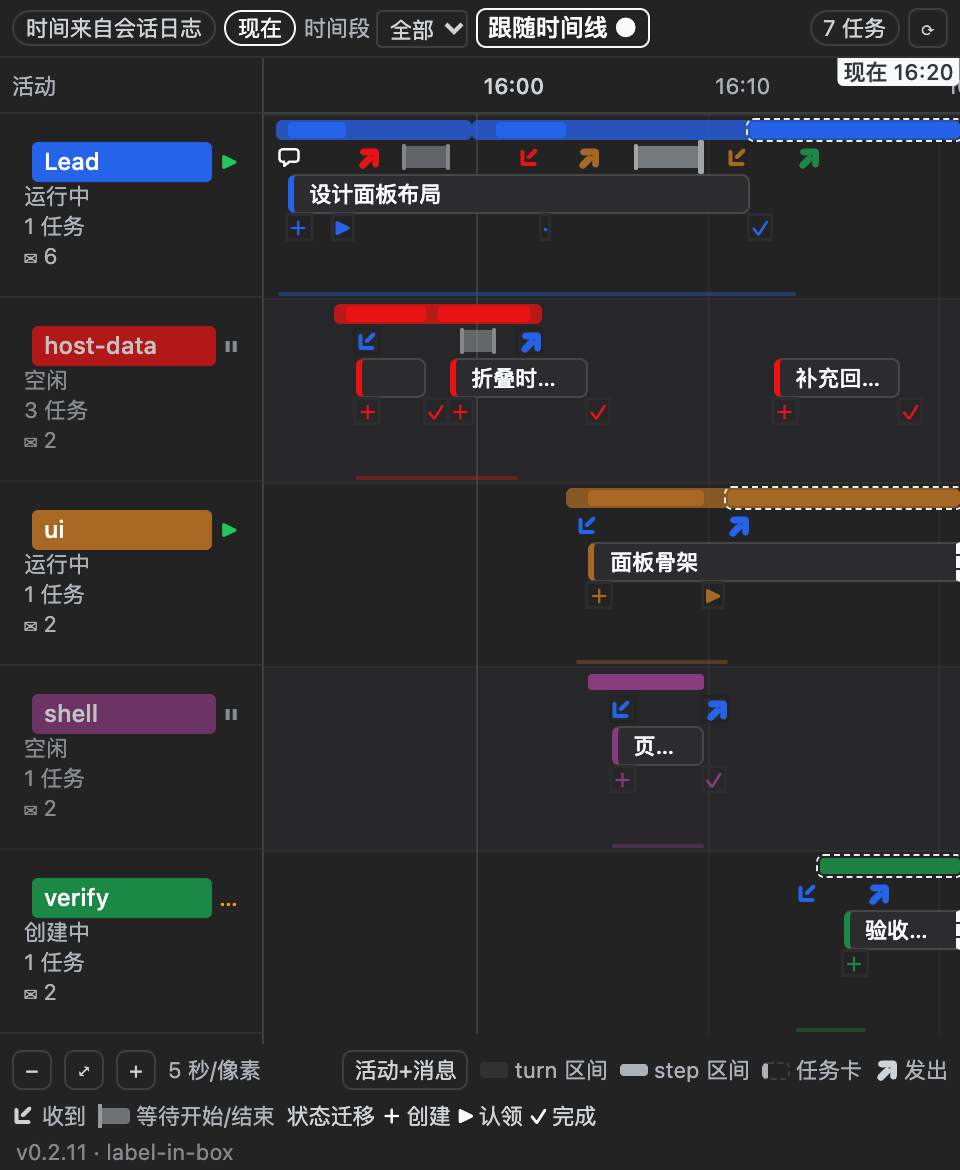Click the 16:00 time marker
The width and height of the screenshot is (960, 1170).
[513, 87]
